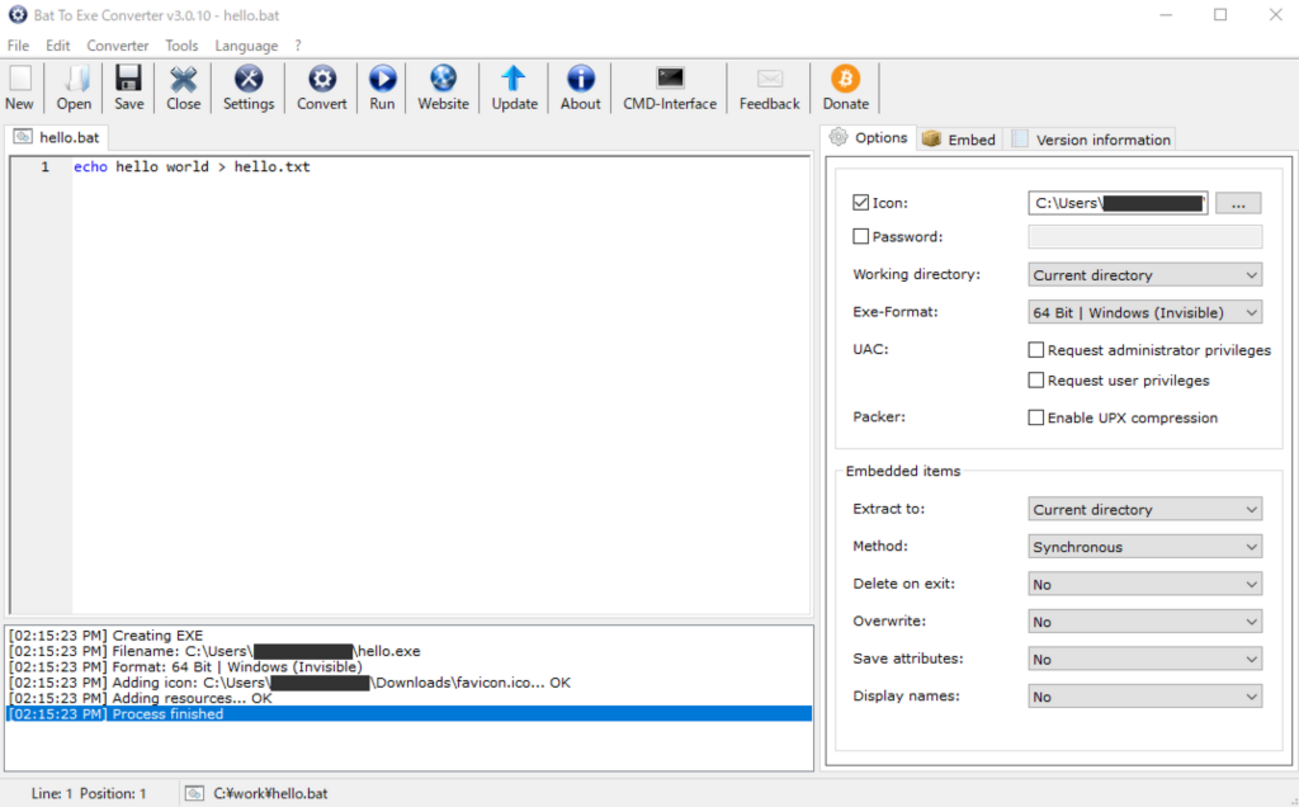Click the Icon path input field
This screenshot has height=807, width=1299.
[1118, 203]
